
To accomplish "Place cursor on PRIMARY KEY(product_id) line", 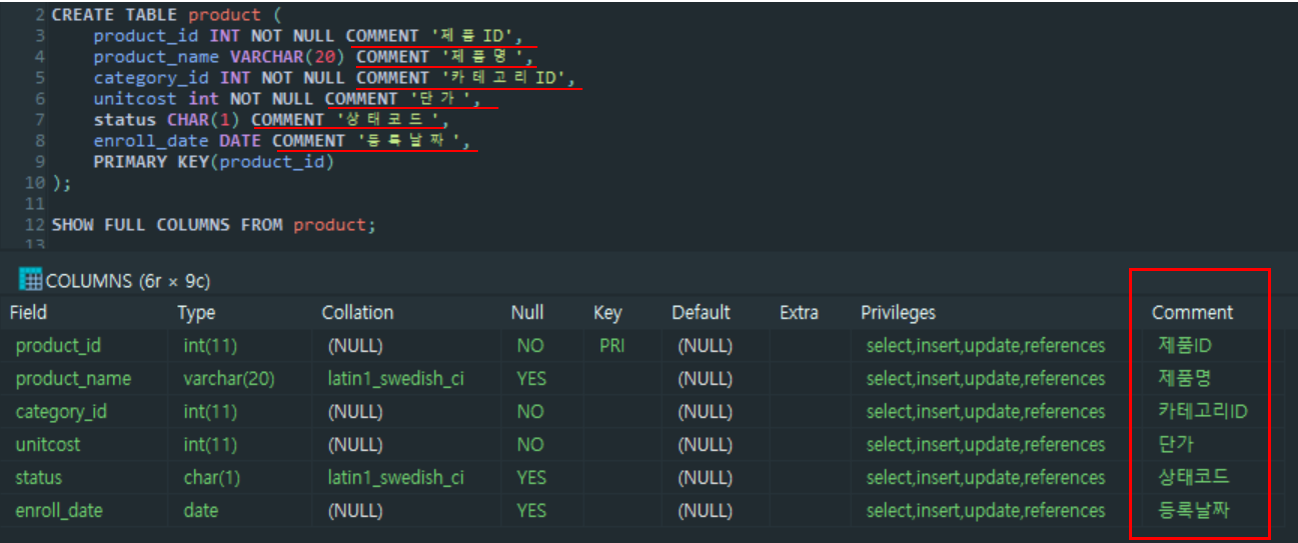I will tap(214, 162).
